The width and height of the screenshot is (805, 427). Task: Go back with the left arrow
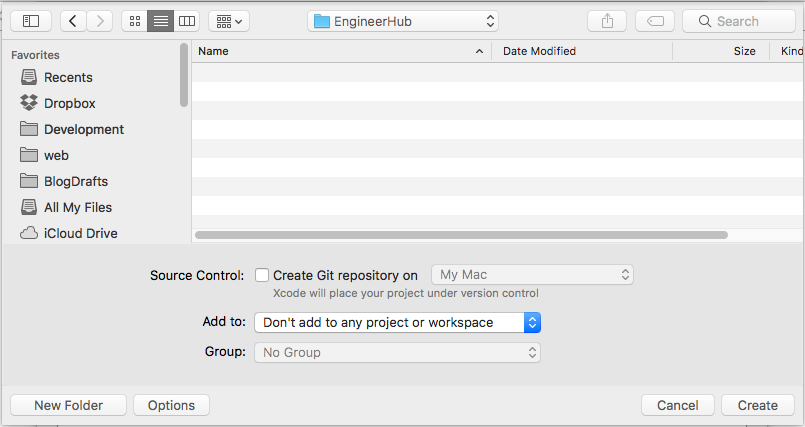pos(73,21)
